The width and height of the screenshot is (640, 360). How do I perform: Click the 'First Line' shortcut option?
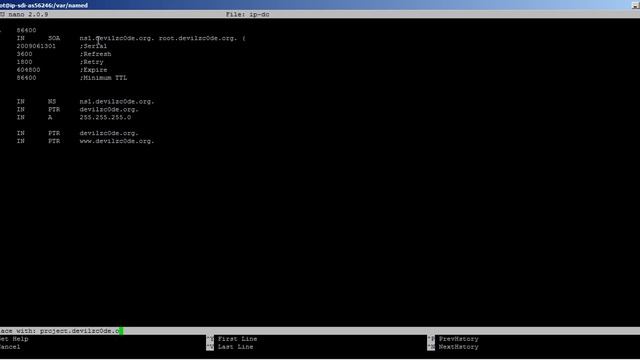pyautogui.click(x=237, y=339)
